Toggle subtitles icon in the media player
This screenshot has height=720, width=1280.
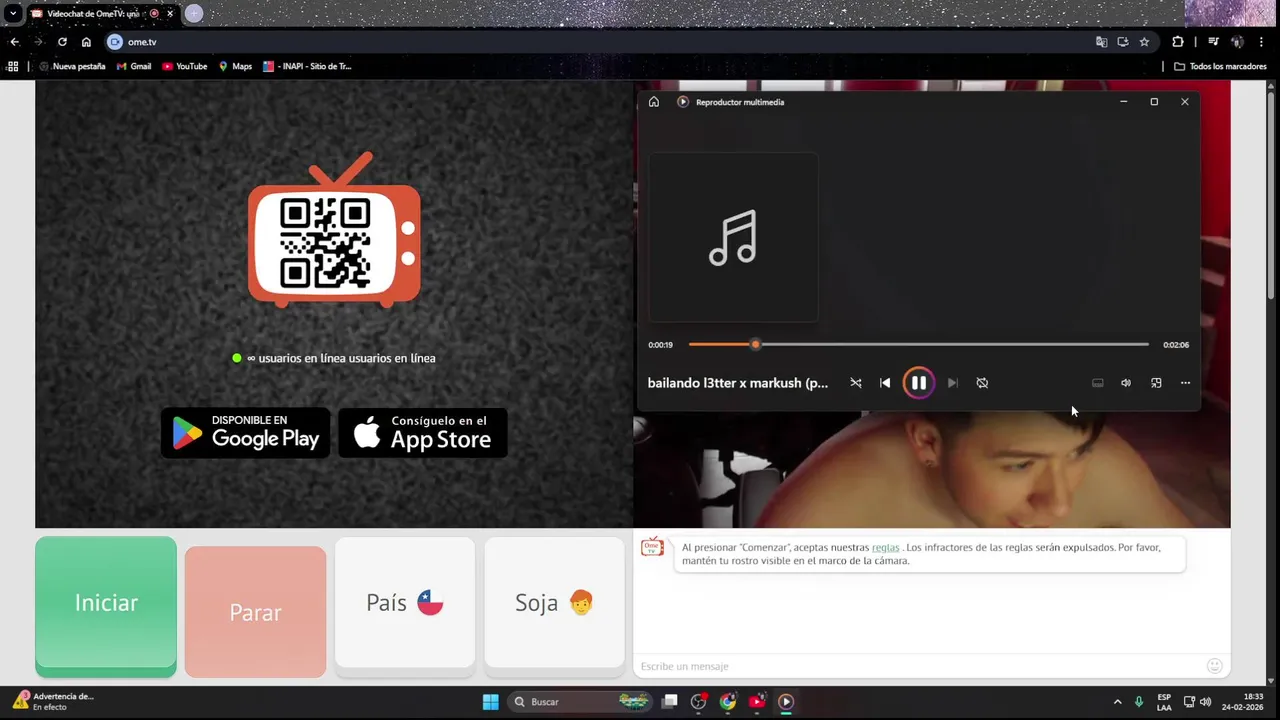click(x=1097, y=383)
